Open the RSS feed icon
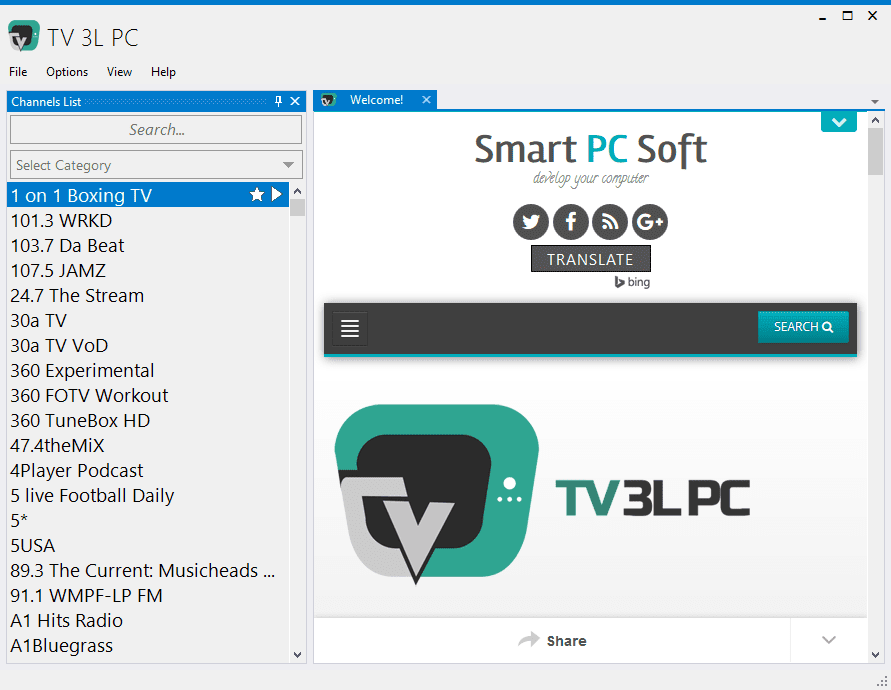891x690 pixels. pyautogui.click(x=610, y=222)
